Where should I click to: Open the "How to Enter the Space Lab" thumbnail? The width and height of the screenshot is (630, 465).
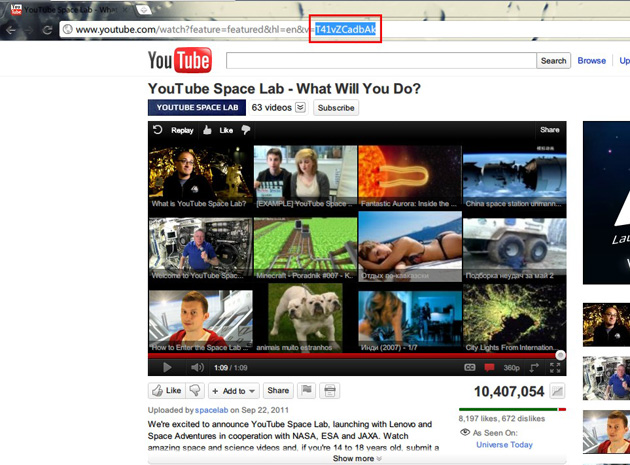pos(200,322)
